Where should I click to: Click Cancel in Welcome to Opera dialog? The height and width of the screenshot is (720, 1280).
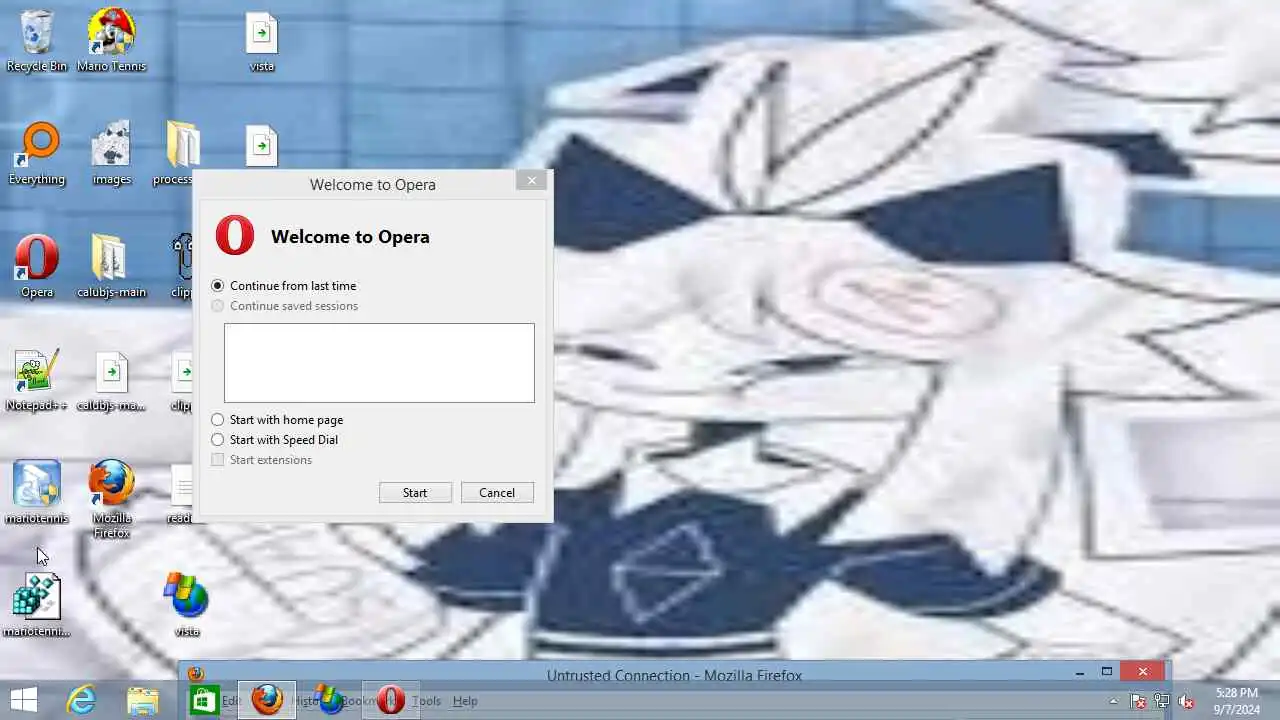(x=497, y=493)
